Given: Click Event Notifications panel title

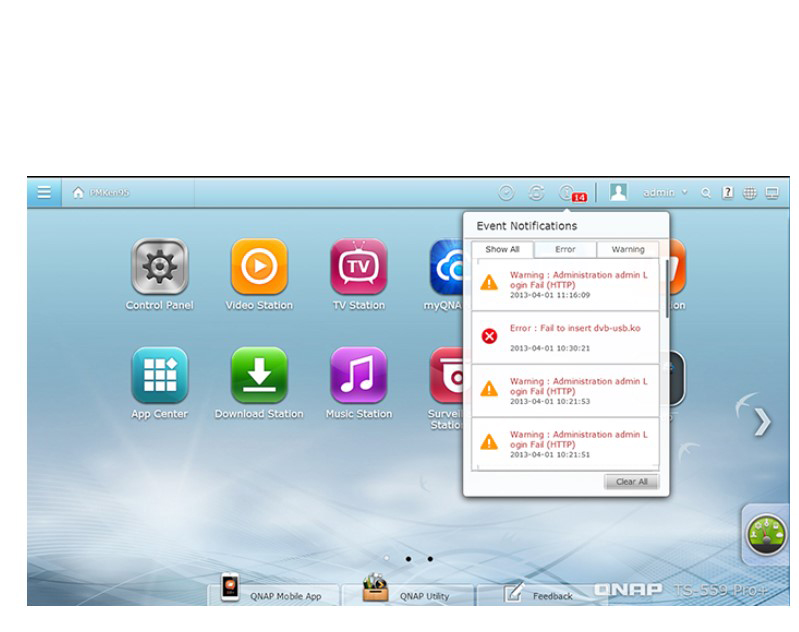Looking at the screenshot, I should (526, 226).
